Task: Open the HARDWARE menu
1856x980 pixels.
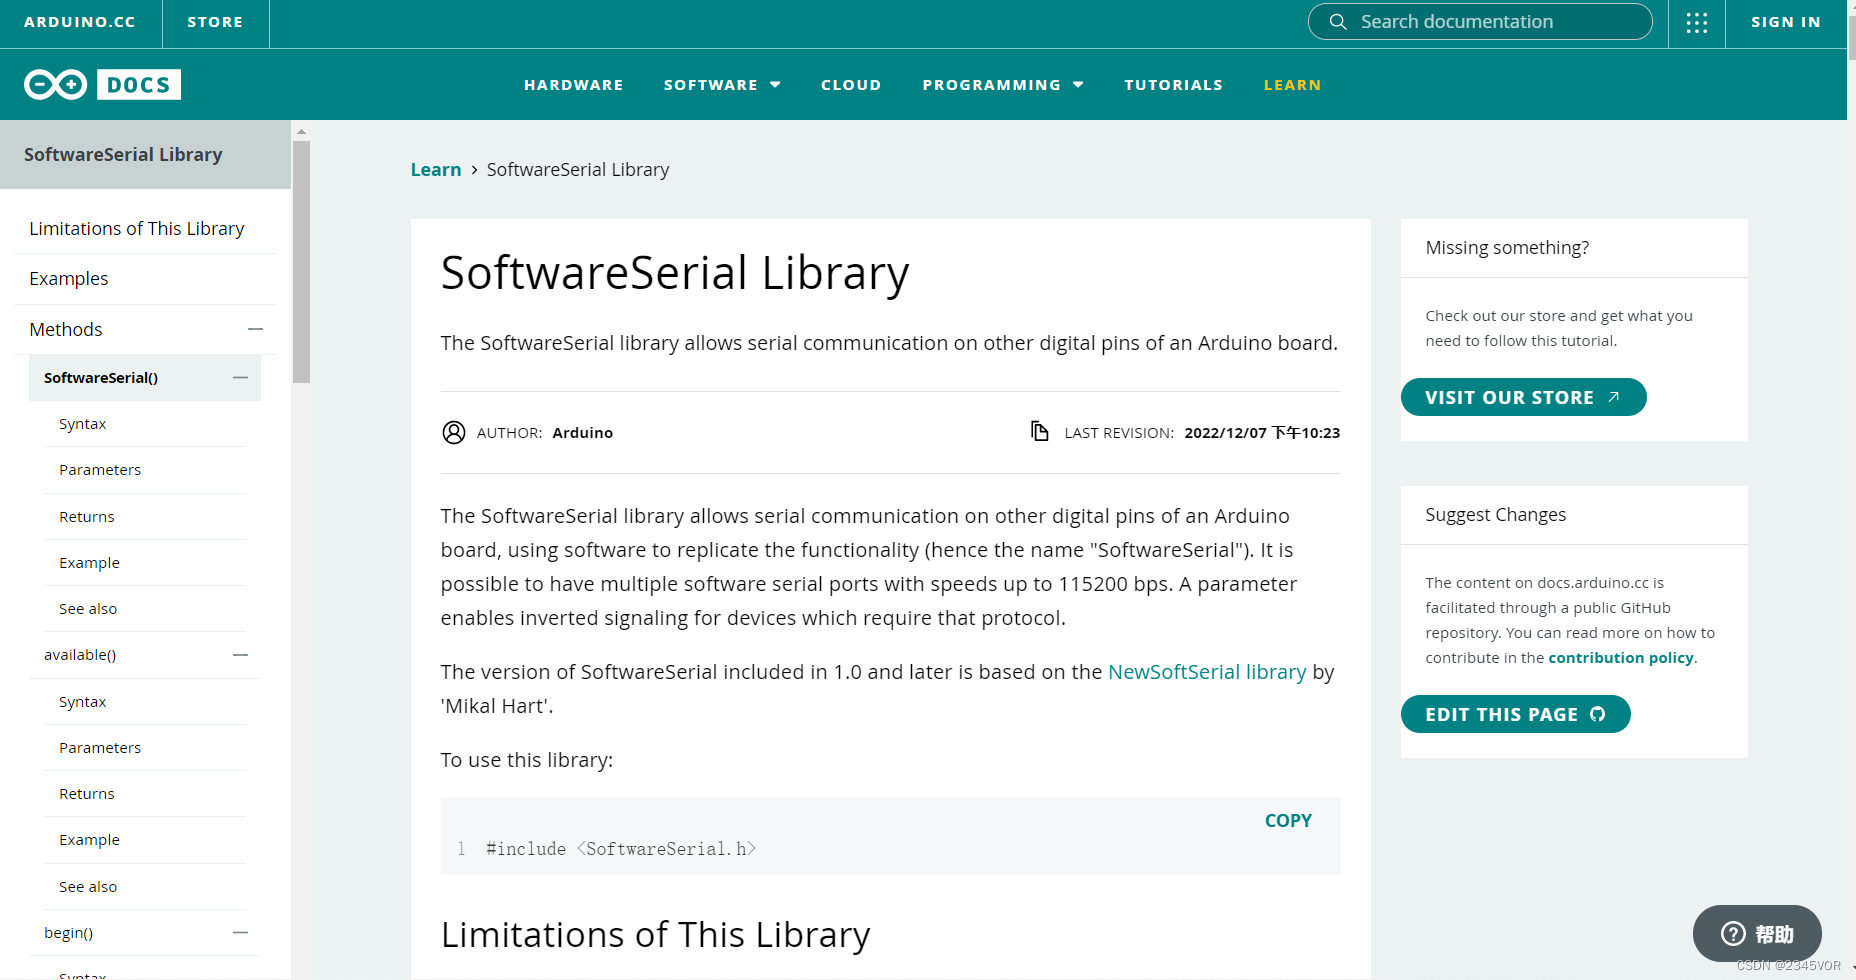Action: point(574,85)
